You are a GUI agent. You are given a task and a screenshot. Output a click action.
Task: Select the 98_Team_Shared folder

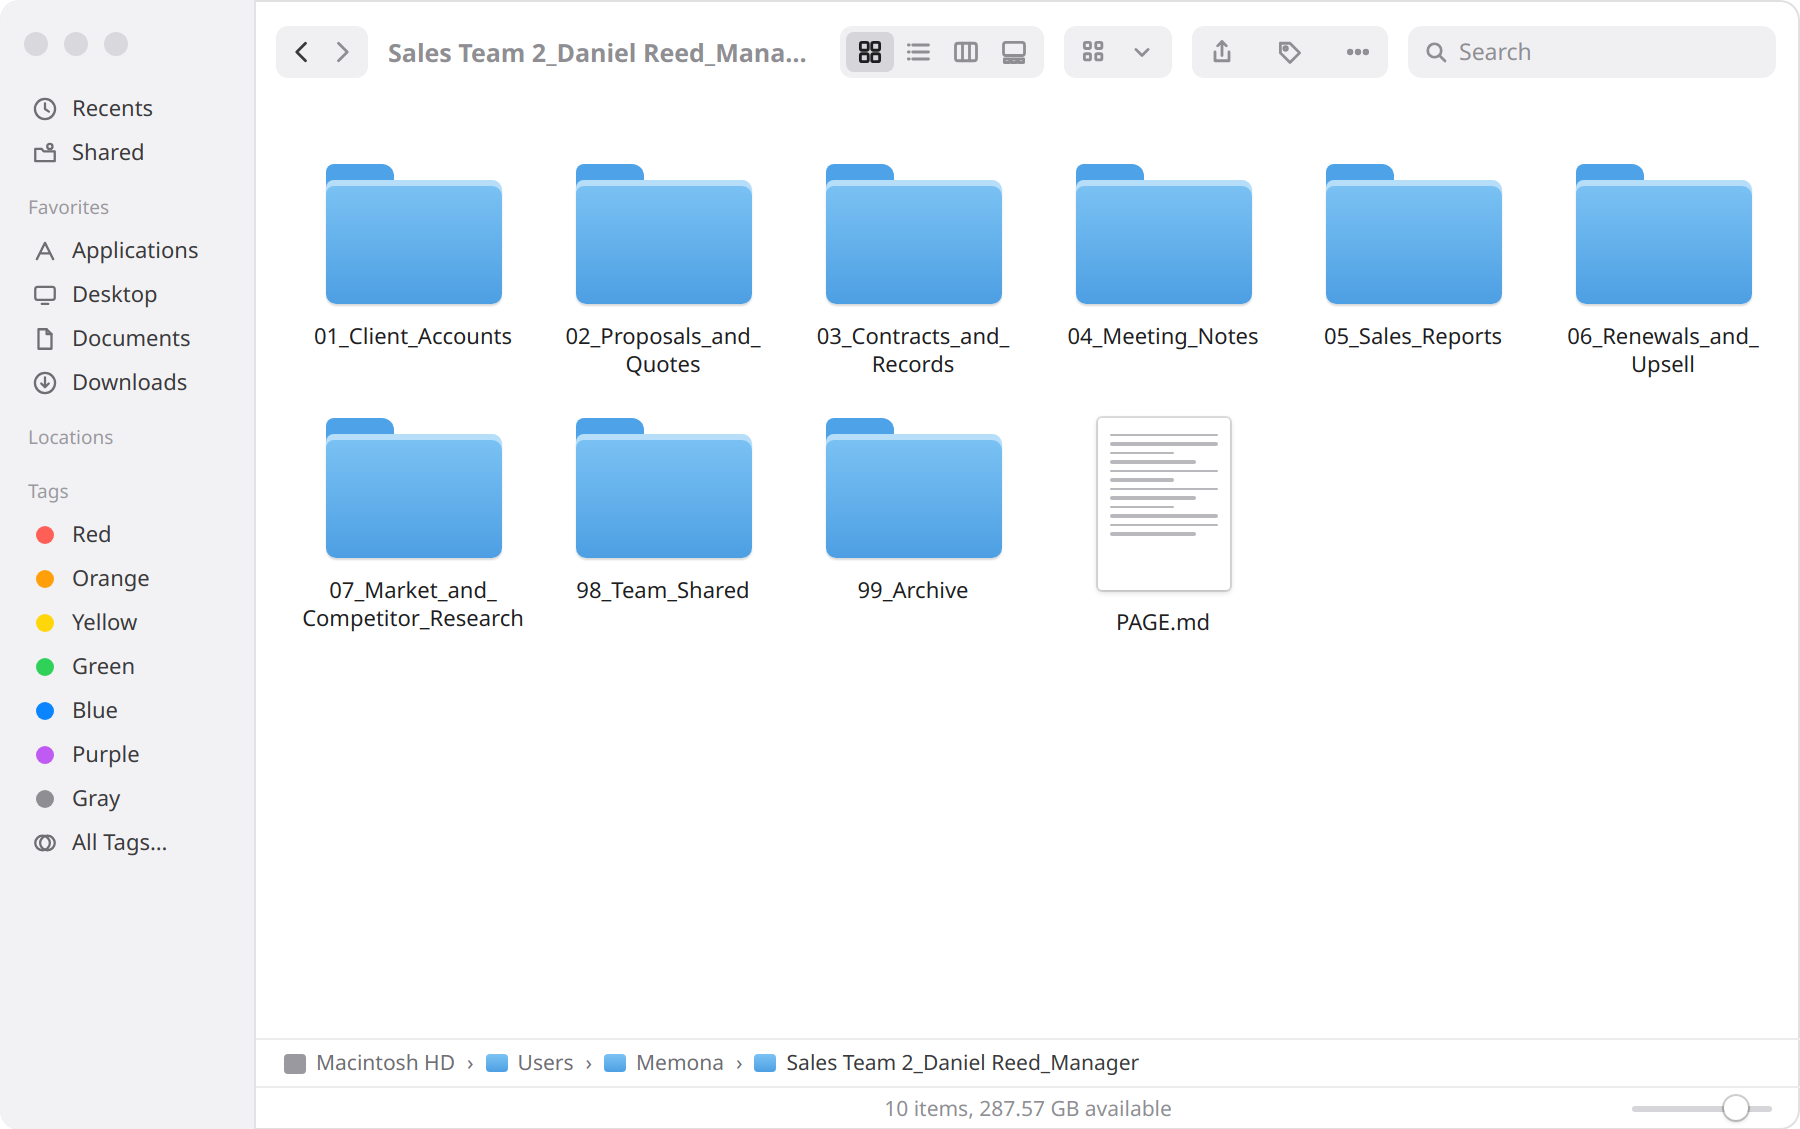coord(663,488)
